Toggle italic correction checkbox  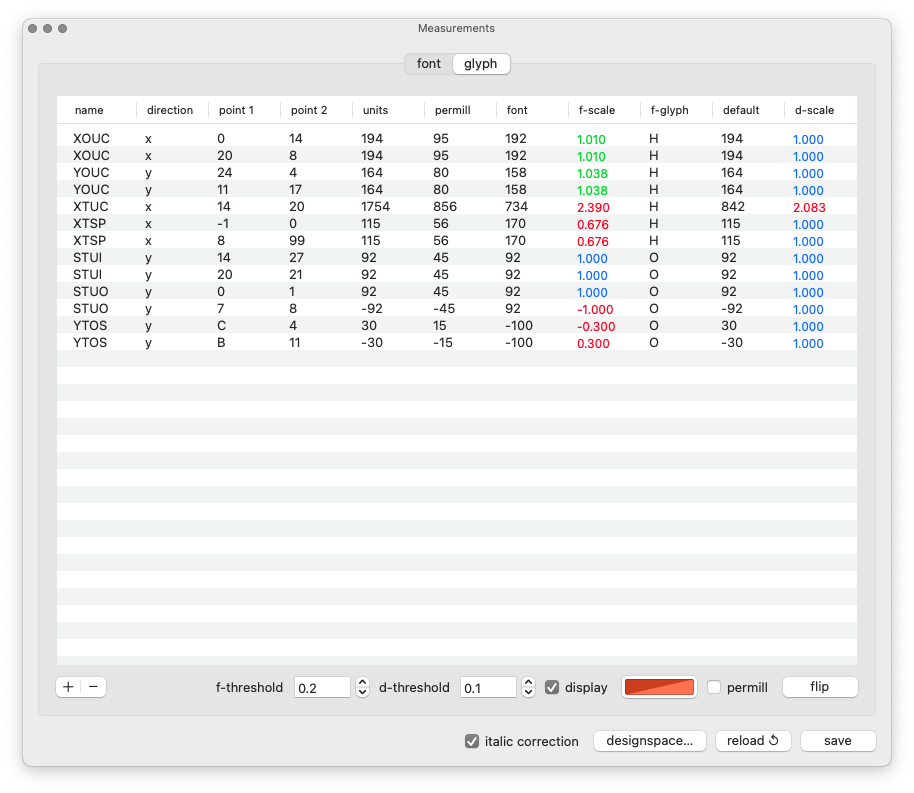472,741
